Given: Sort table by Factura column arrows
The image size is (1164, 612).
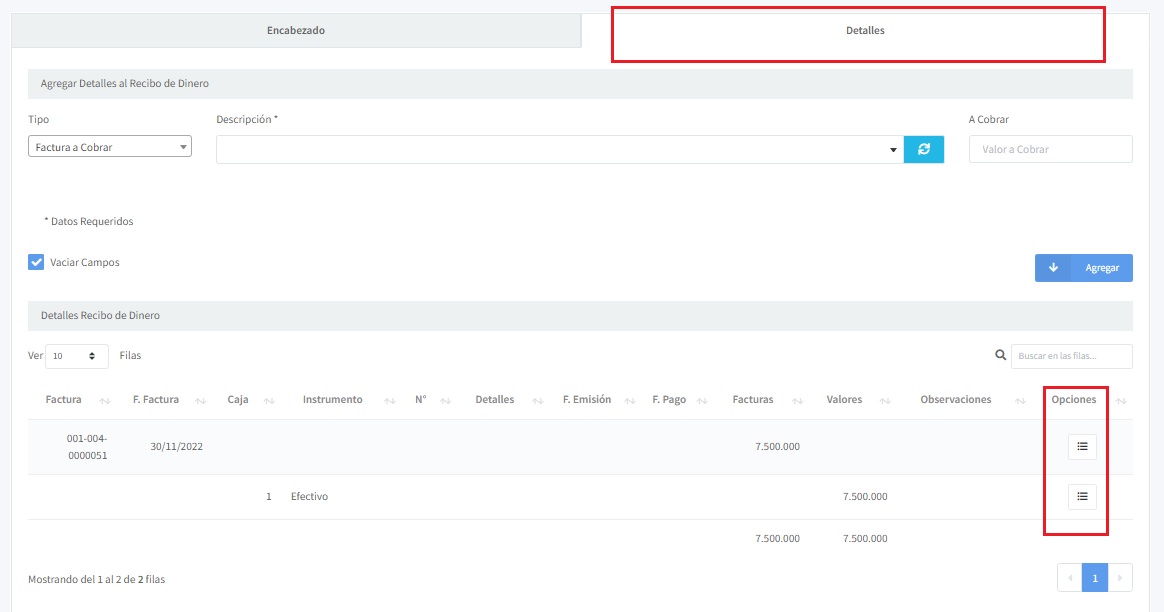Looking at the screenshot, I should pyautogui.click(x=105, y=400).
